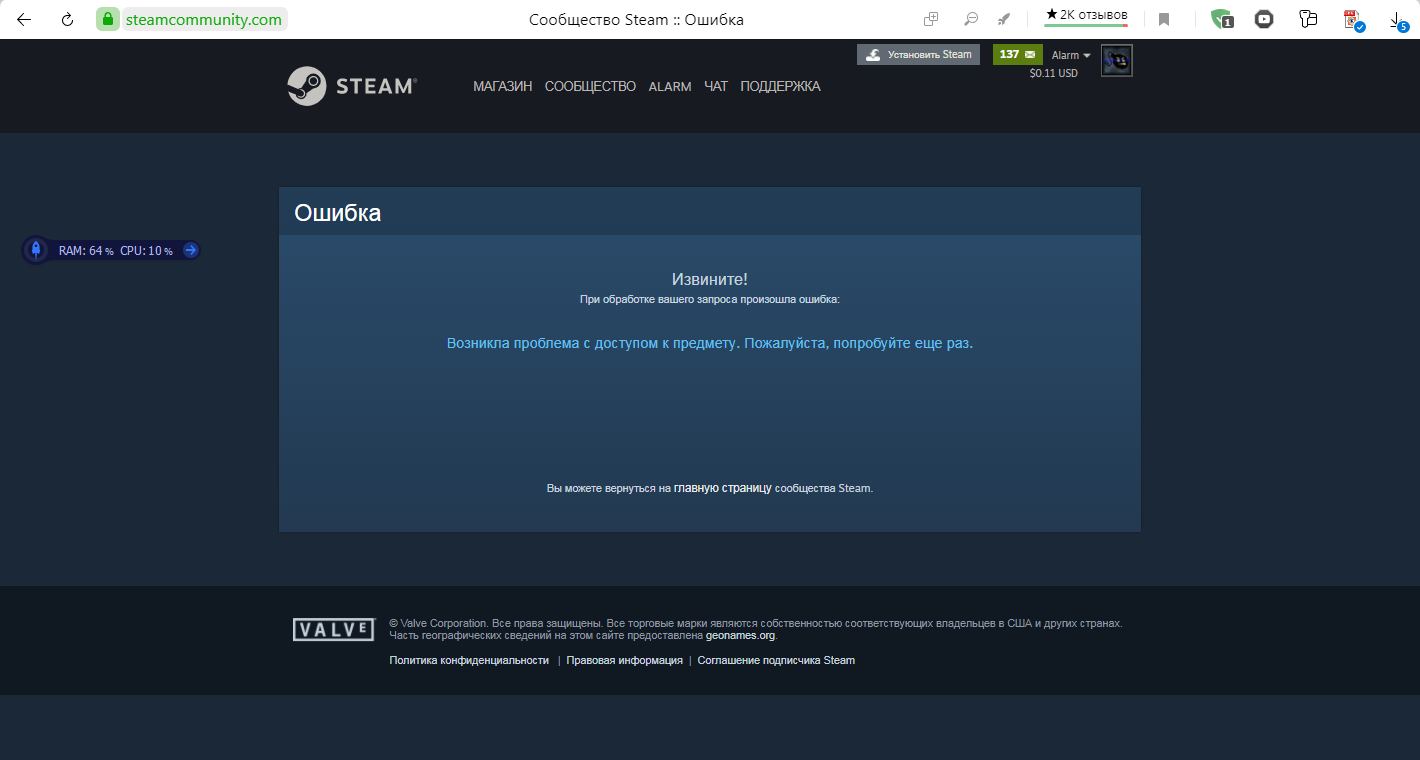Image resolution: width=1420 pixels, height=760 pixels.
Task: Open the МАГАЗИН store menu
Action: pos(502,87)
